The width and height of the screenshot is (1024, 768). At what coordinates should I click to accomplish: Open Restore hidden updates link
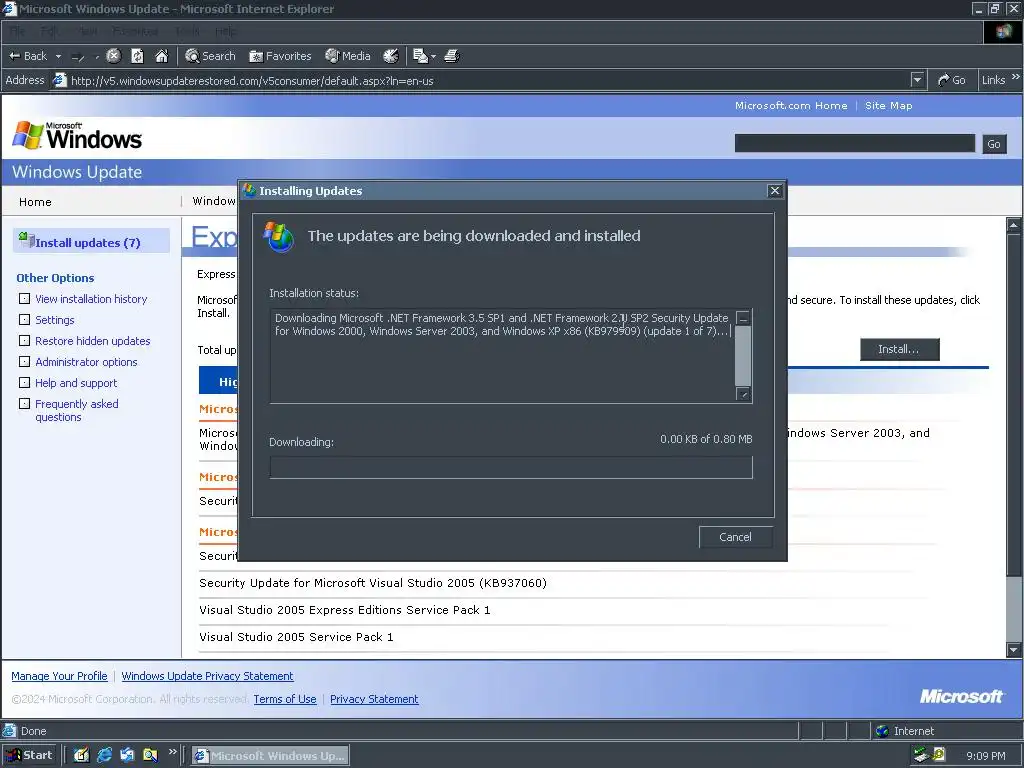click(92, 340)
